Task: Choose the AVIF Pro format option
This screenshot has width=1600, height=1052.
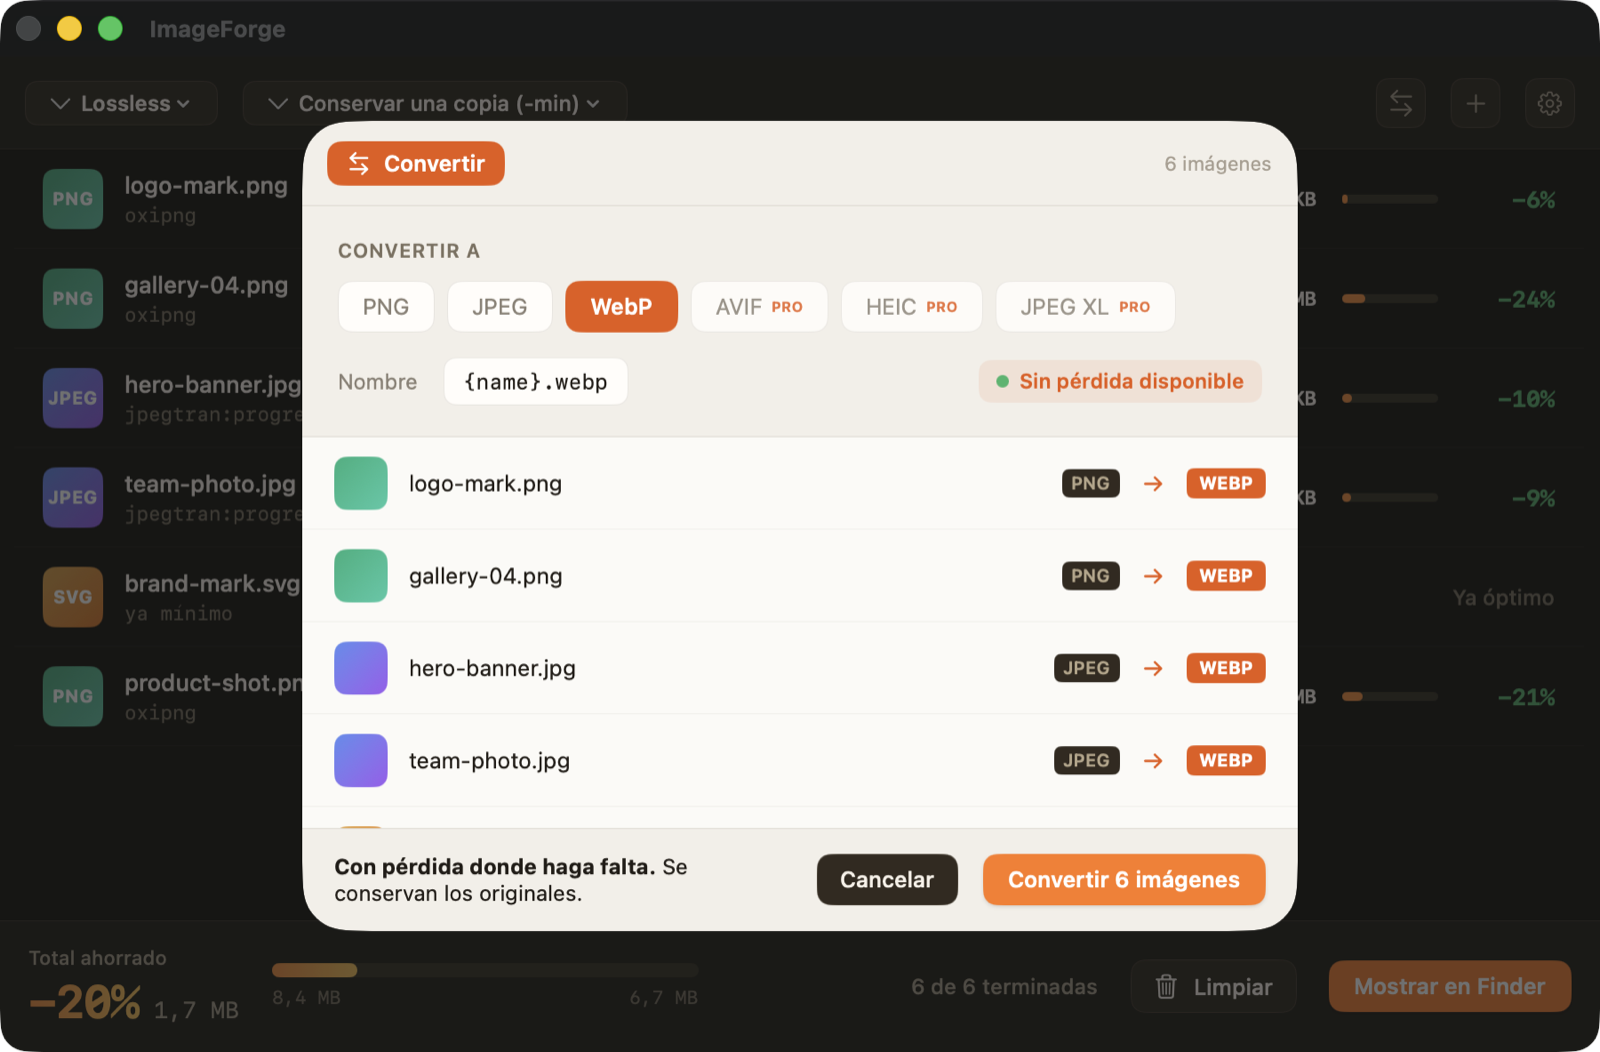Action: pos(759,306)
